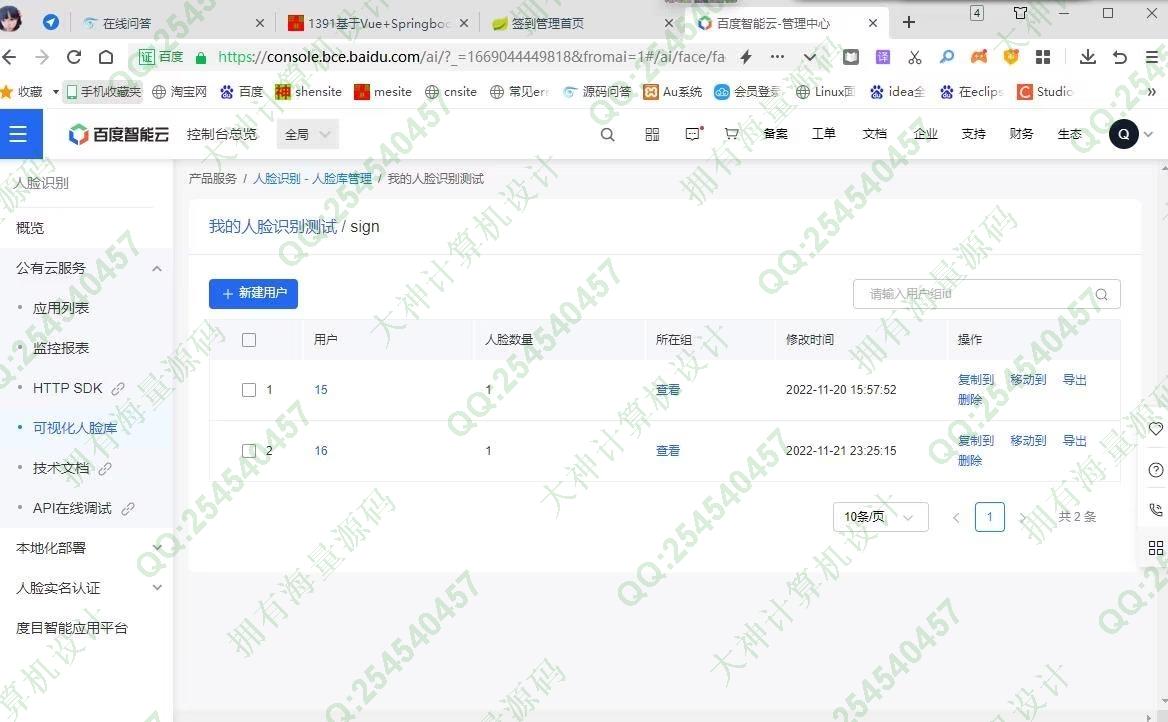
Task: Open the Q user avatar
Action: 1123,134
